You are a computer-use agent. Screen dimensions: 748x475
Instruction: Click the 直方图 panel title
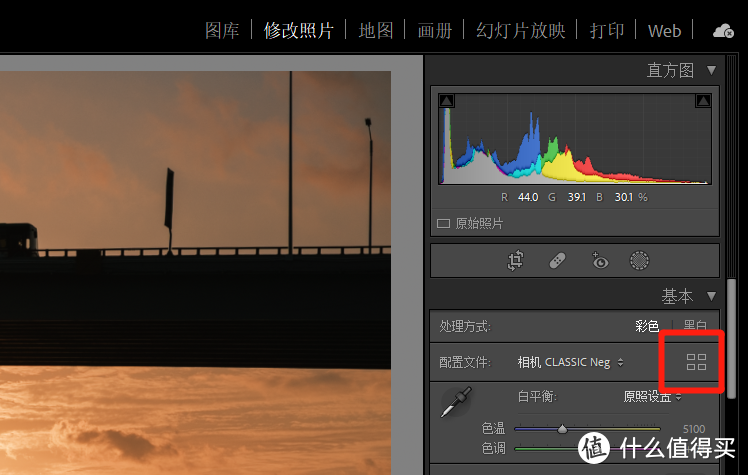[670, 70]
